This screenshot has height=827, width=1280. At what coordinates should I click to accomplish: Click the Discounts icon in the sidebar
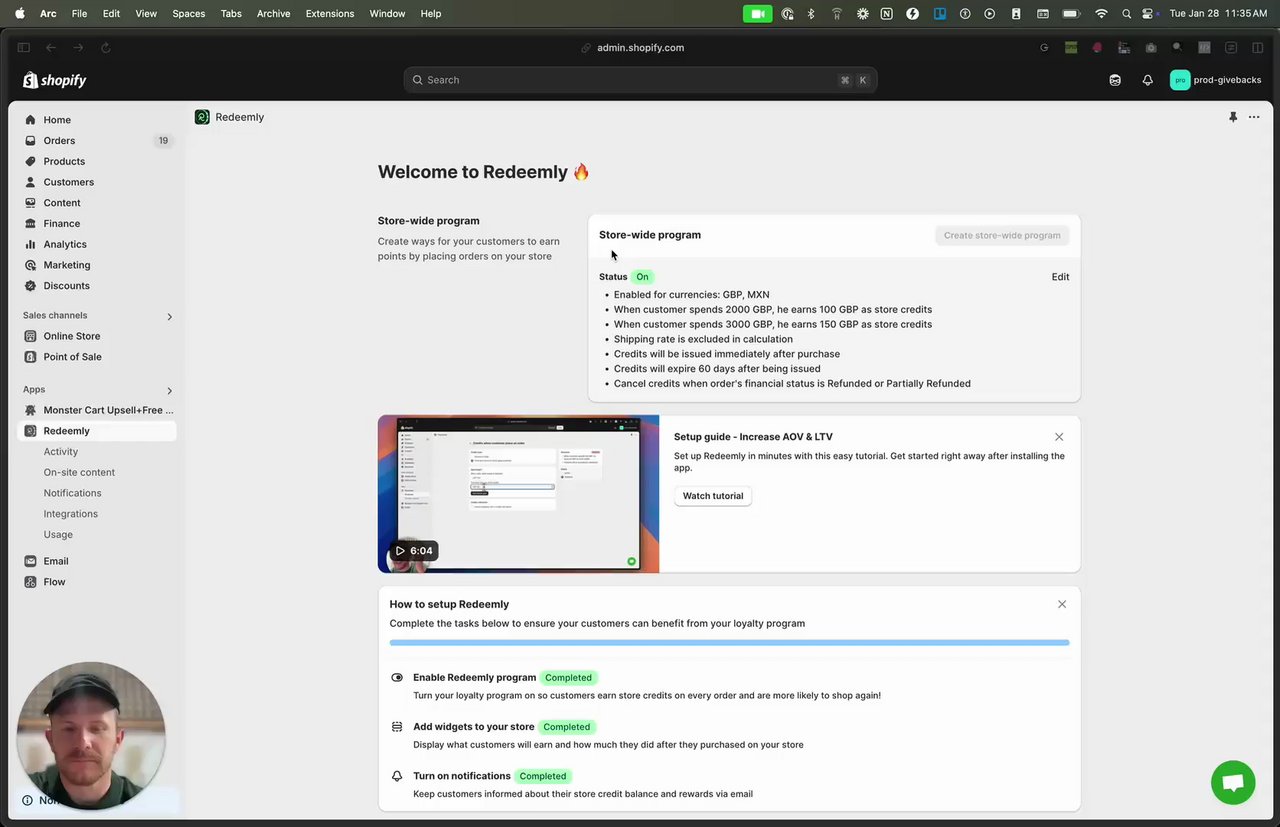30,286
